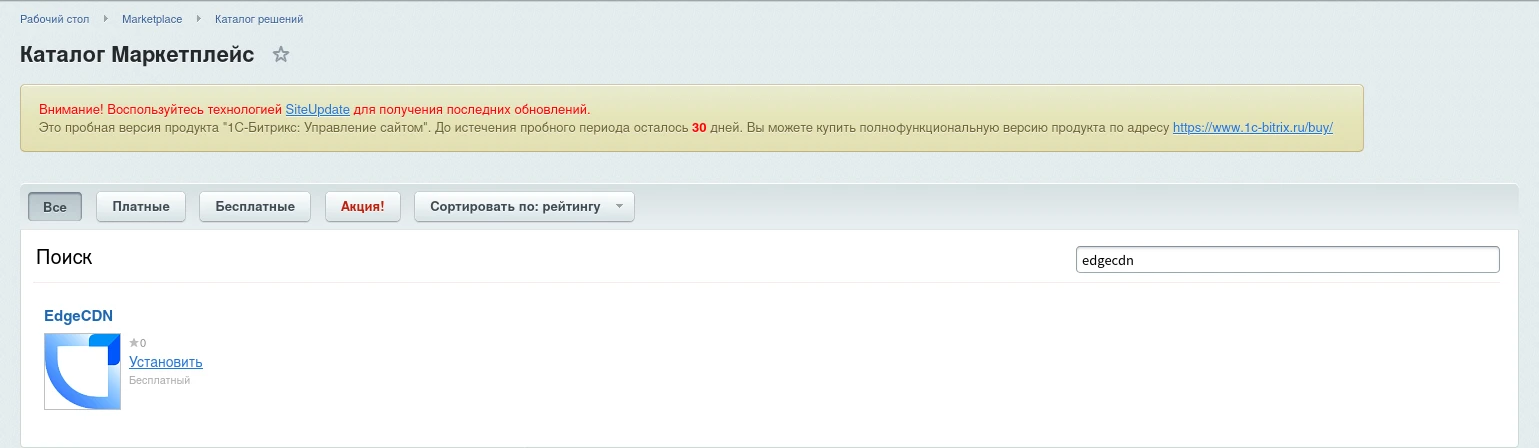
Task: Go to Рабочий стол breadcrumb
Action: click(x=55, y=19)
